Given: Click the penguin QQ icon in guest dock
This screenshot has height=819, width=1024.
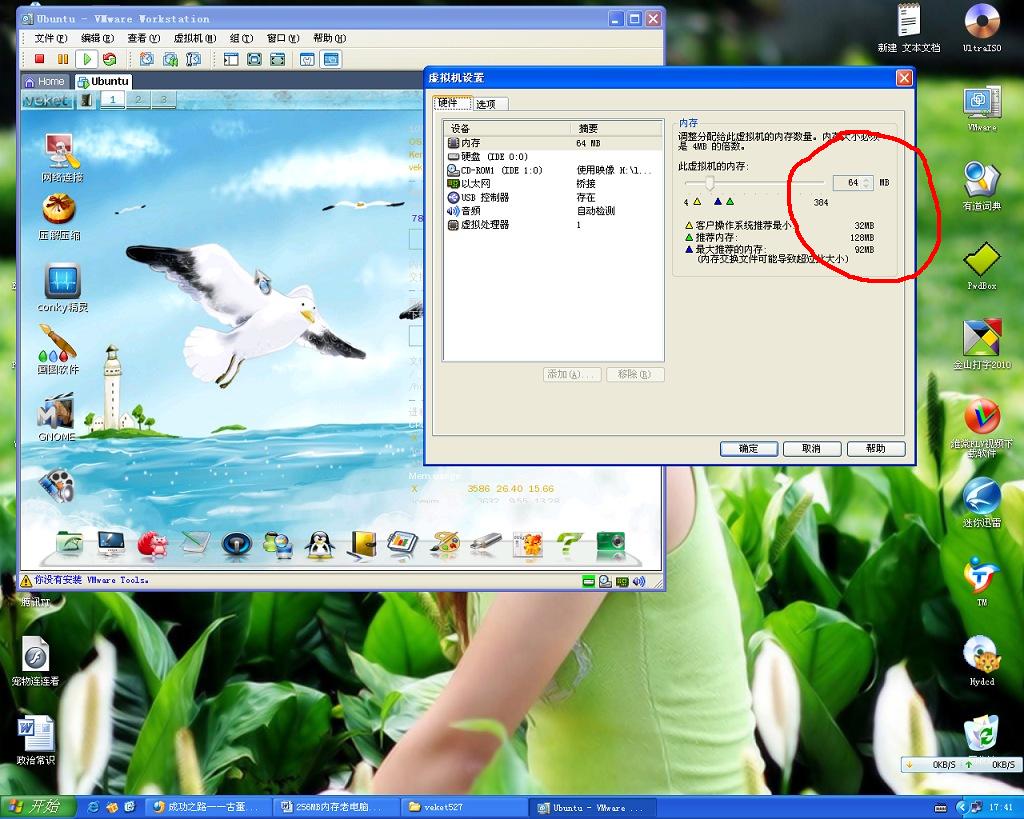Looking at the screenshot, I should click(320, 545).
